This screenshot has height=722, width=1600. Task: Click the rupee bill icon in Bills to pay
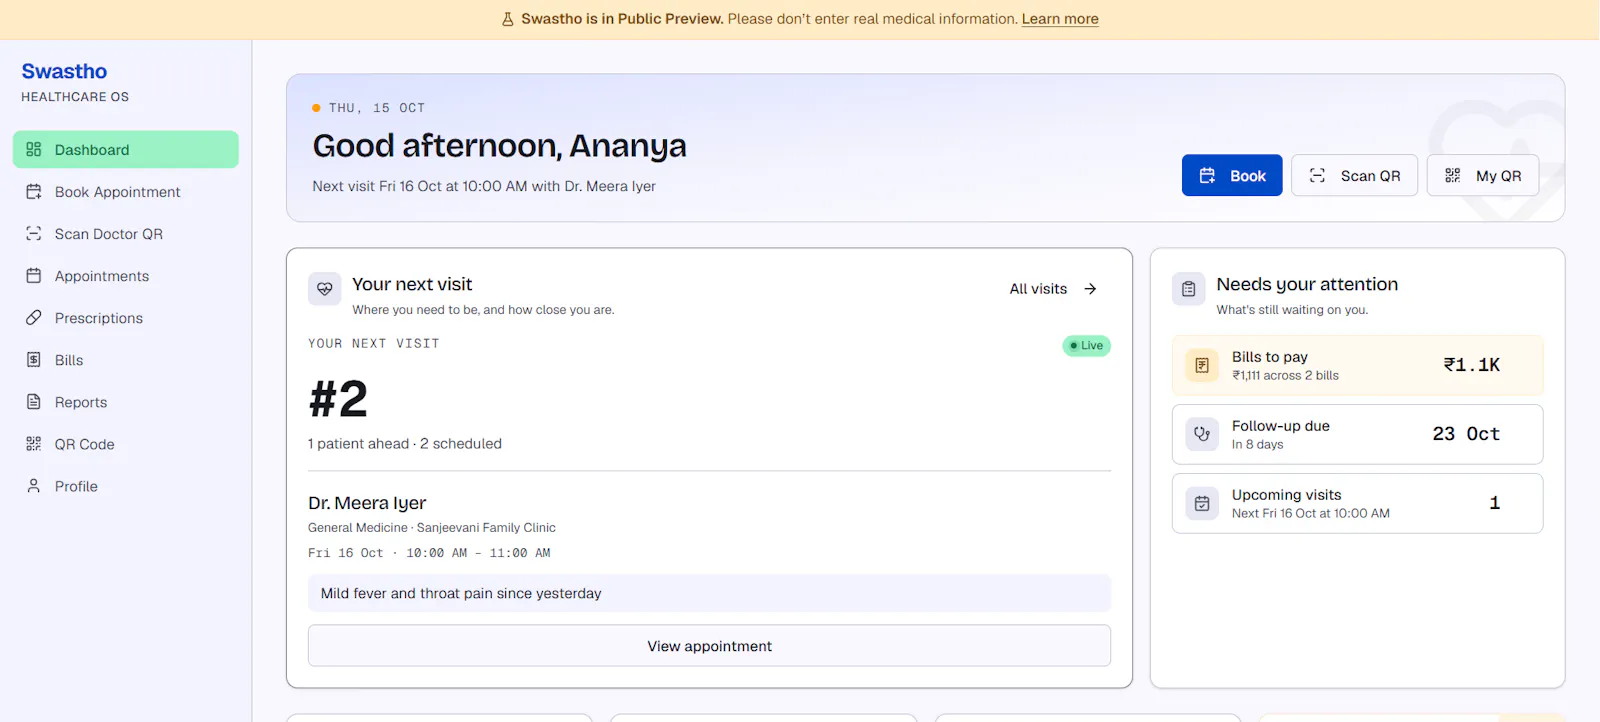point(1202,366)
